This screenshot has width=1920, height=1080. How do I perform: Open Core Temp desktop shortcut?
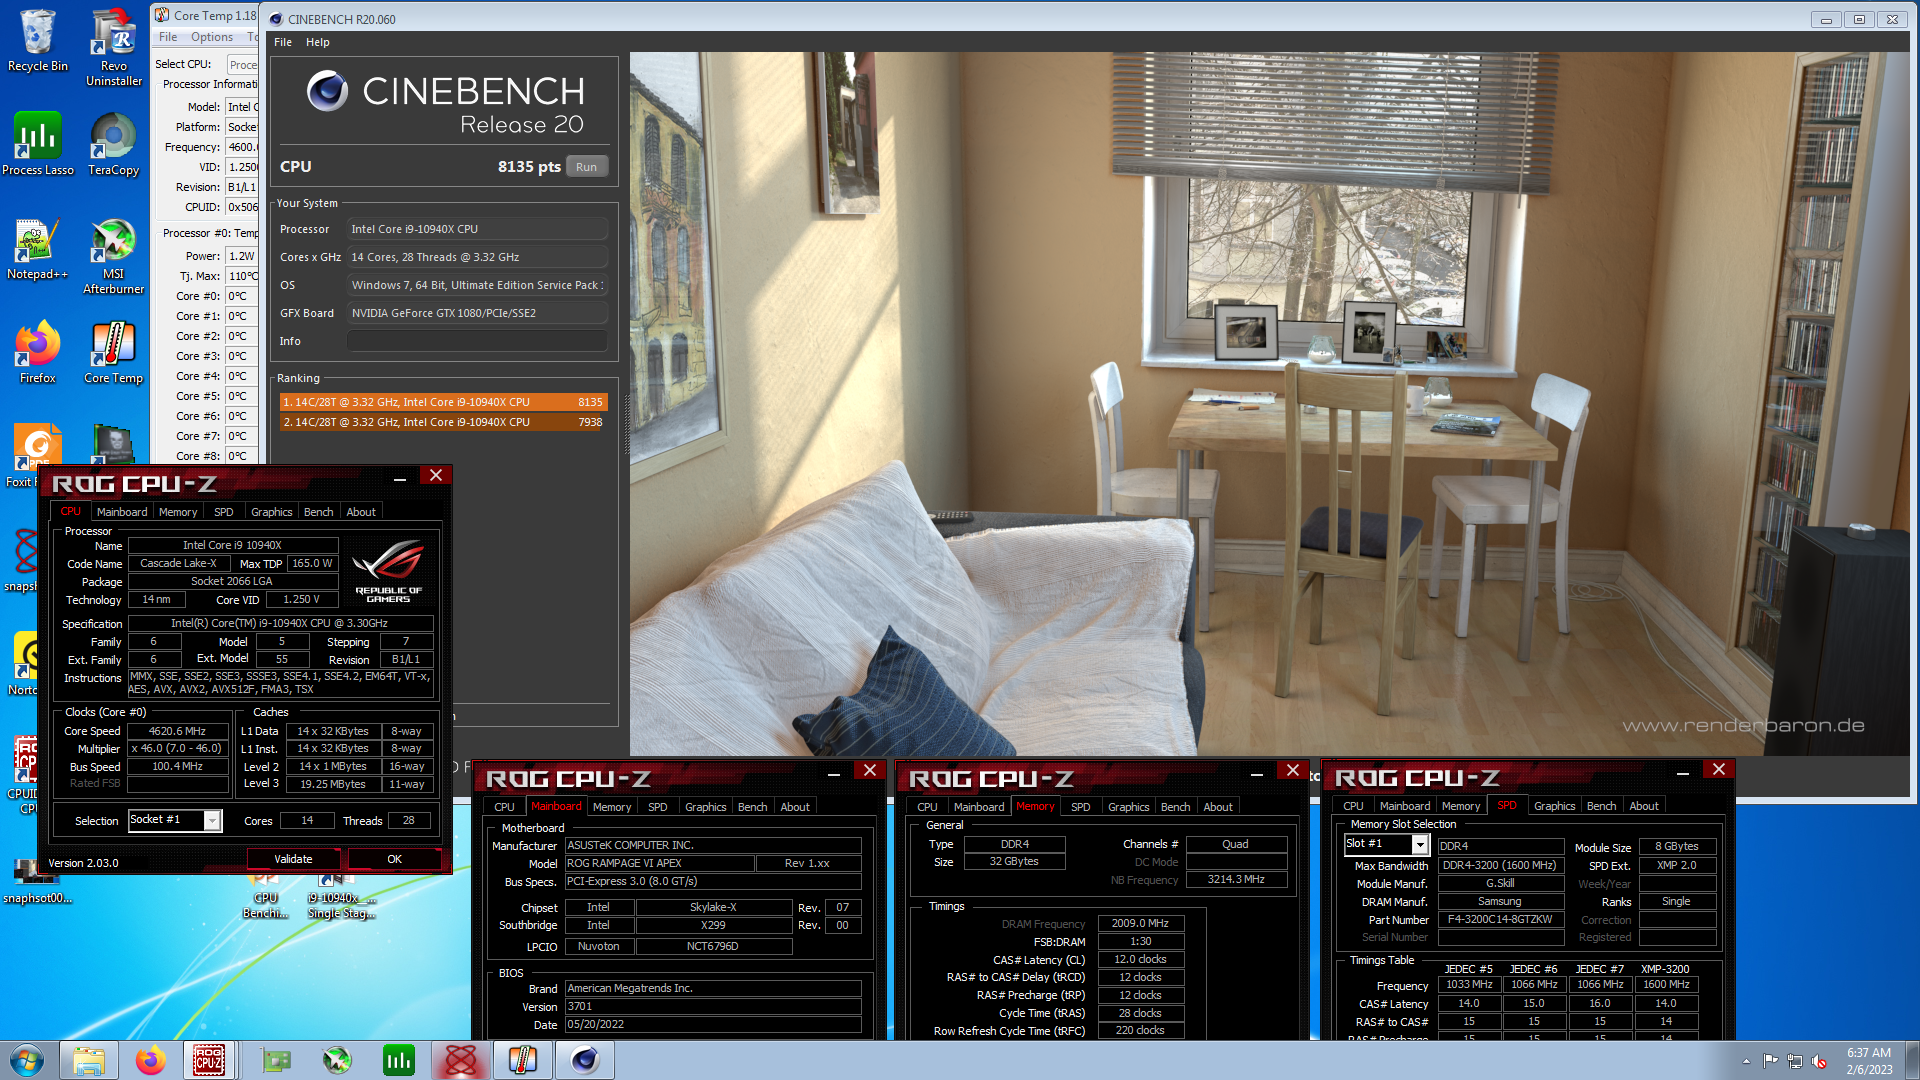point(113,352)
